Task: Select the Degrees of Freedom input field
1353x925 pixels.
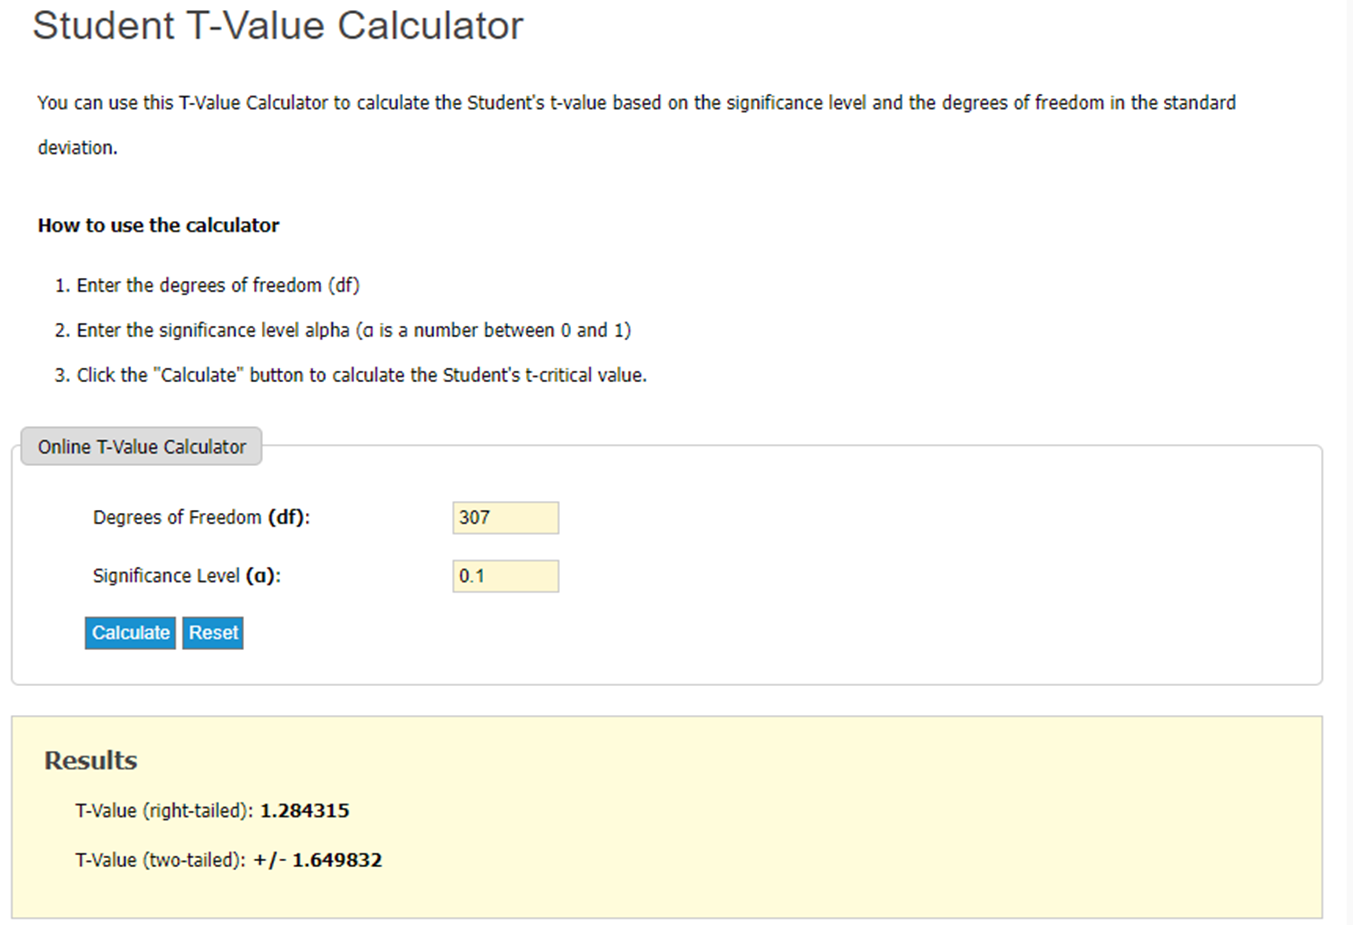Action: tap(505, 518)
